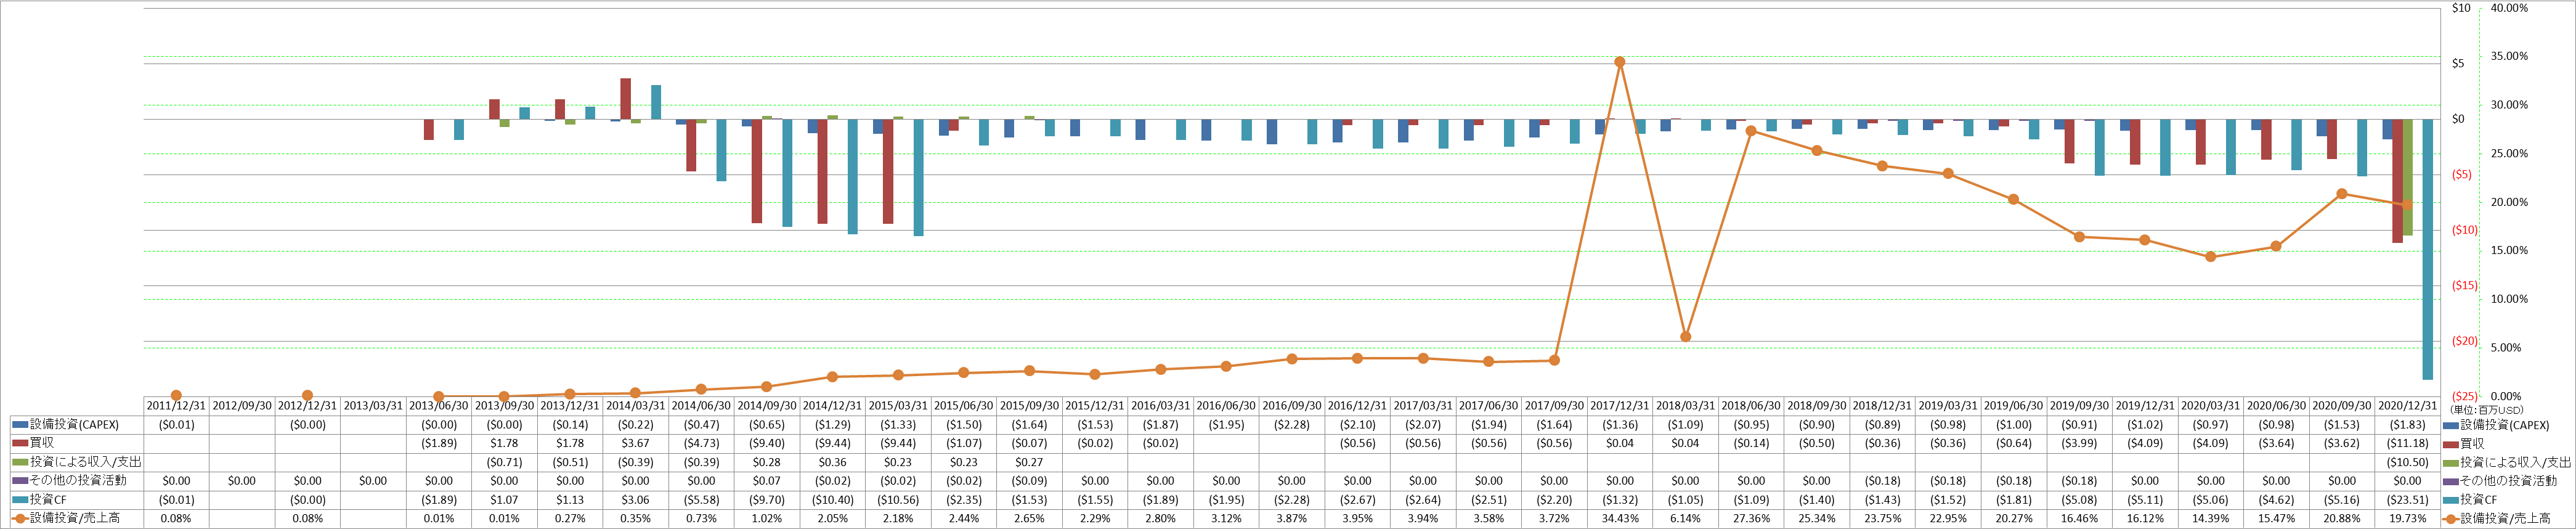Select the ($9.40) acquisition cell
Screen dimensions: 2576x529
pyautogui.click(x=767, y=443)
